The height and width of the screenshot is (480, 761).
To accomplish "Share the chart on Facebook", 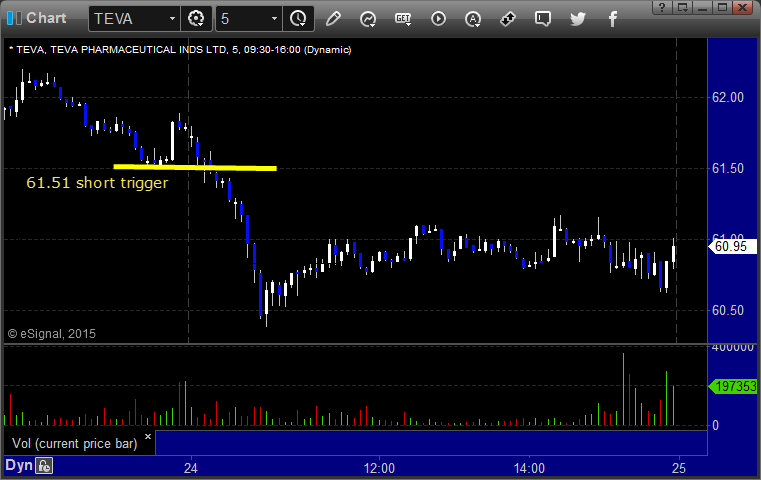I will (613, 19).
